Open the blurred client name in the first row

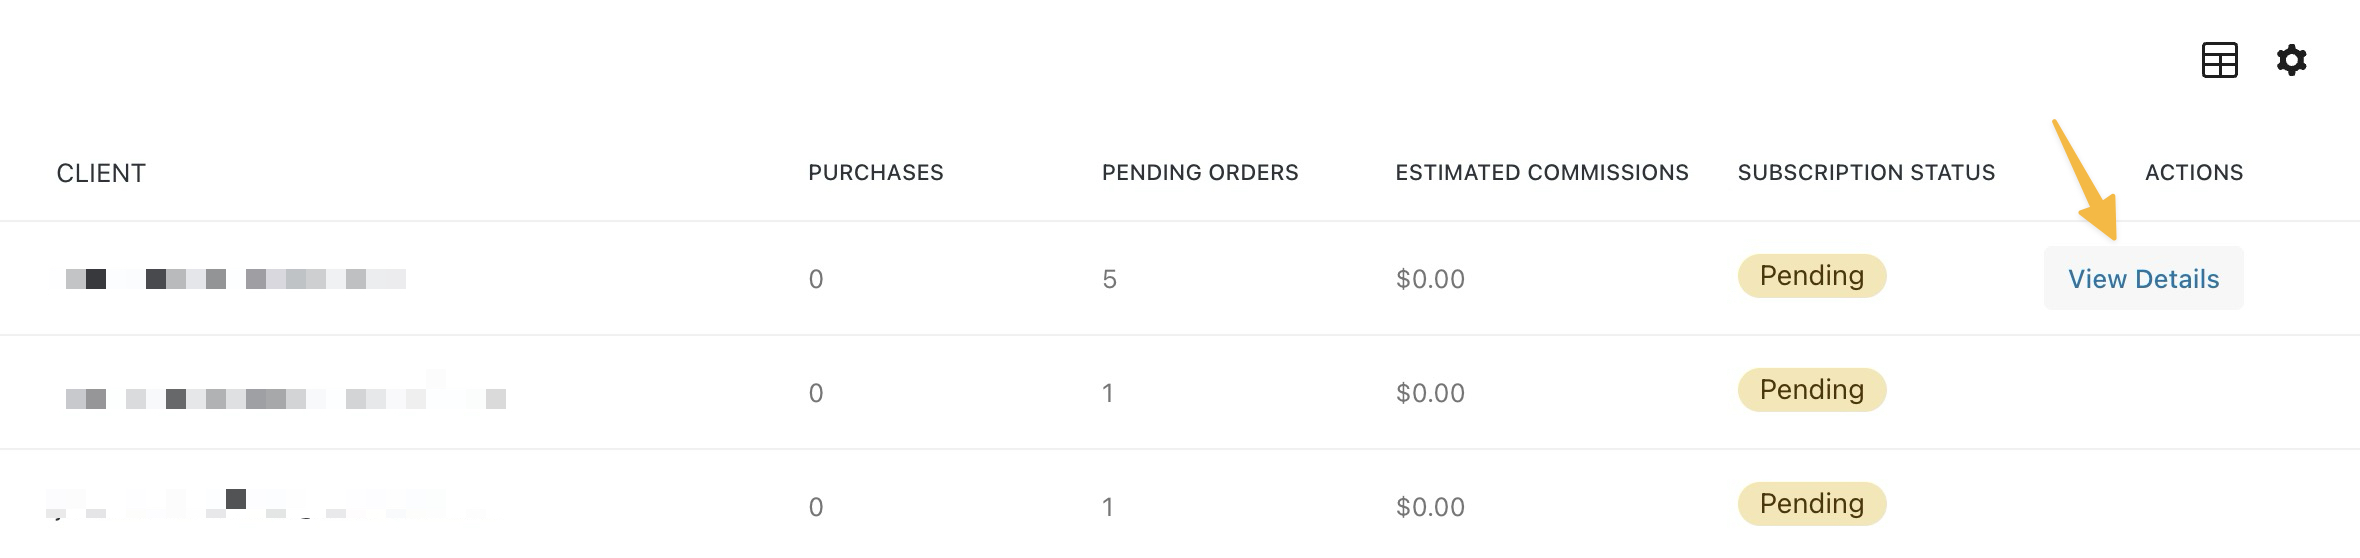235,279
